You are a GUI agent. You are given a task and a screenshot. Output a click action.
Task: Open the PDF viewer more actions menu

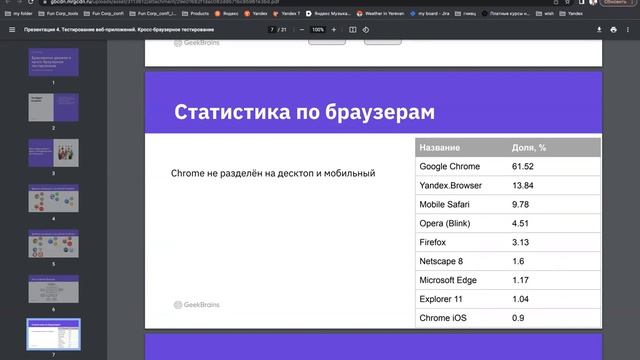point(628,30)
